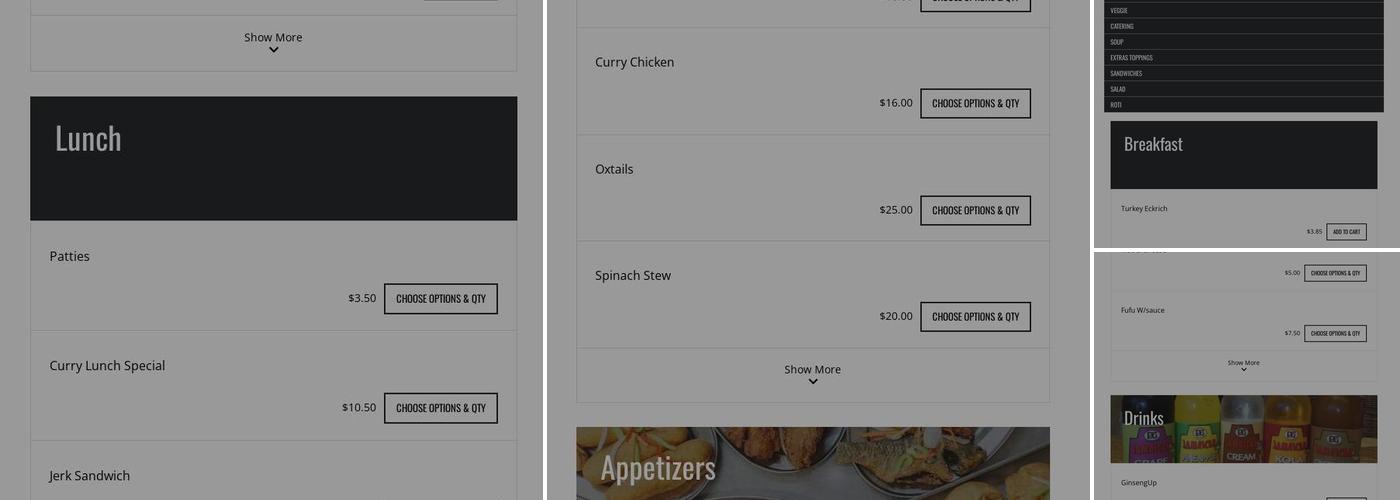Choose options for Fufu W/sauce
1400x500 pixels.
click(1335, 333)
